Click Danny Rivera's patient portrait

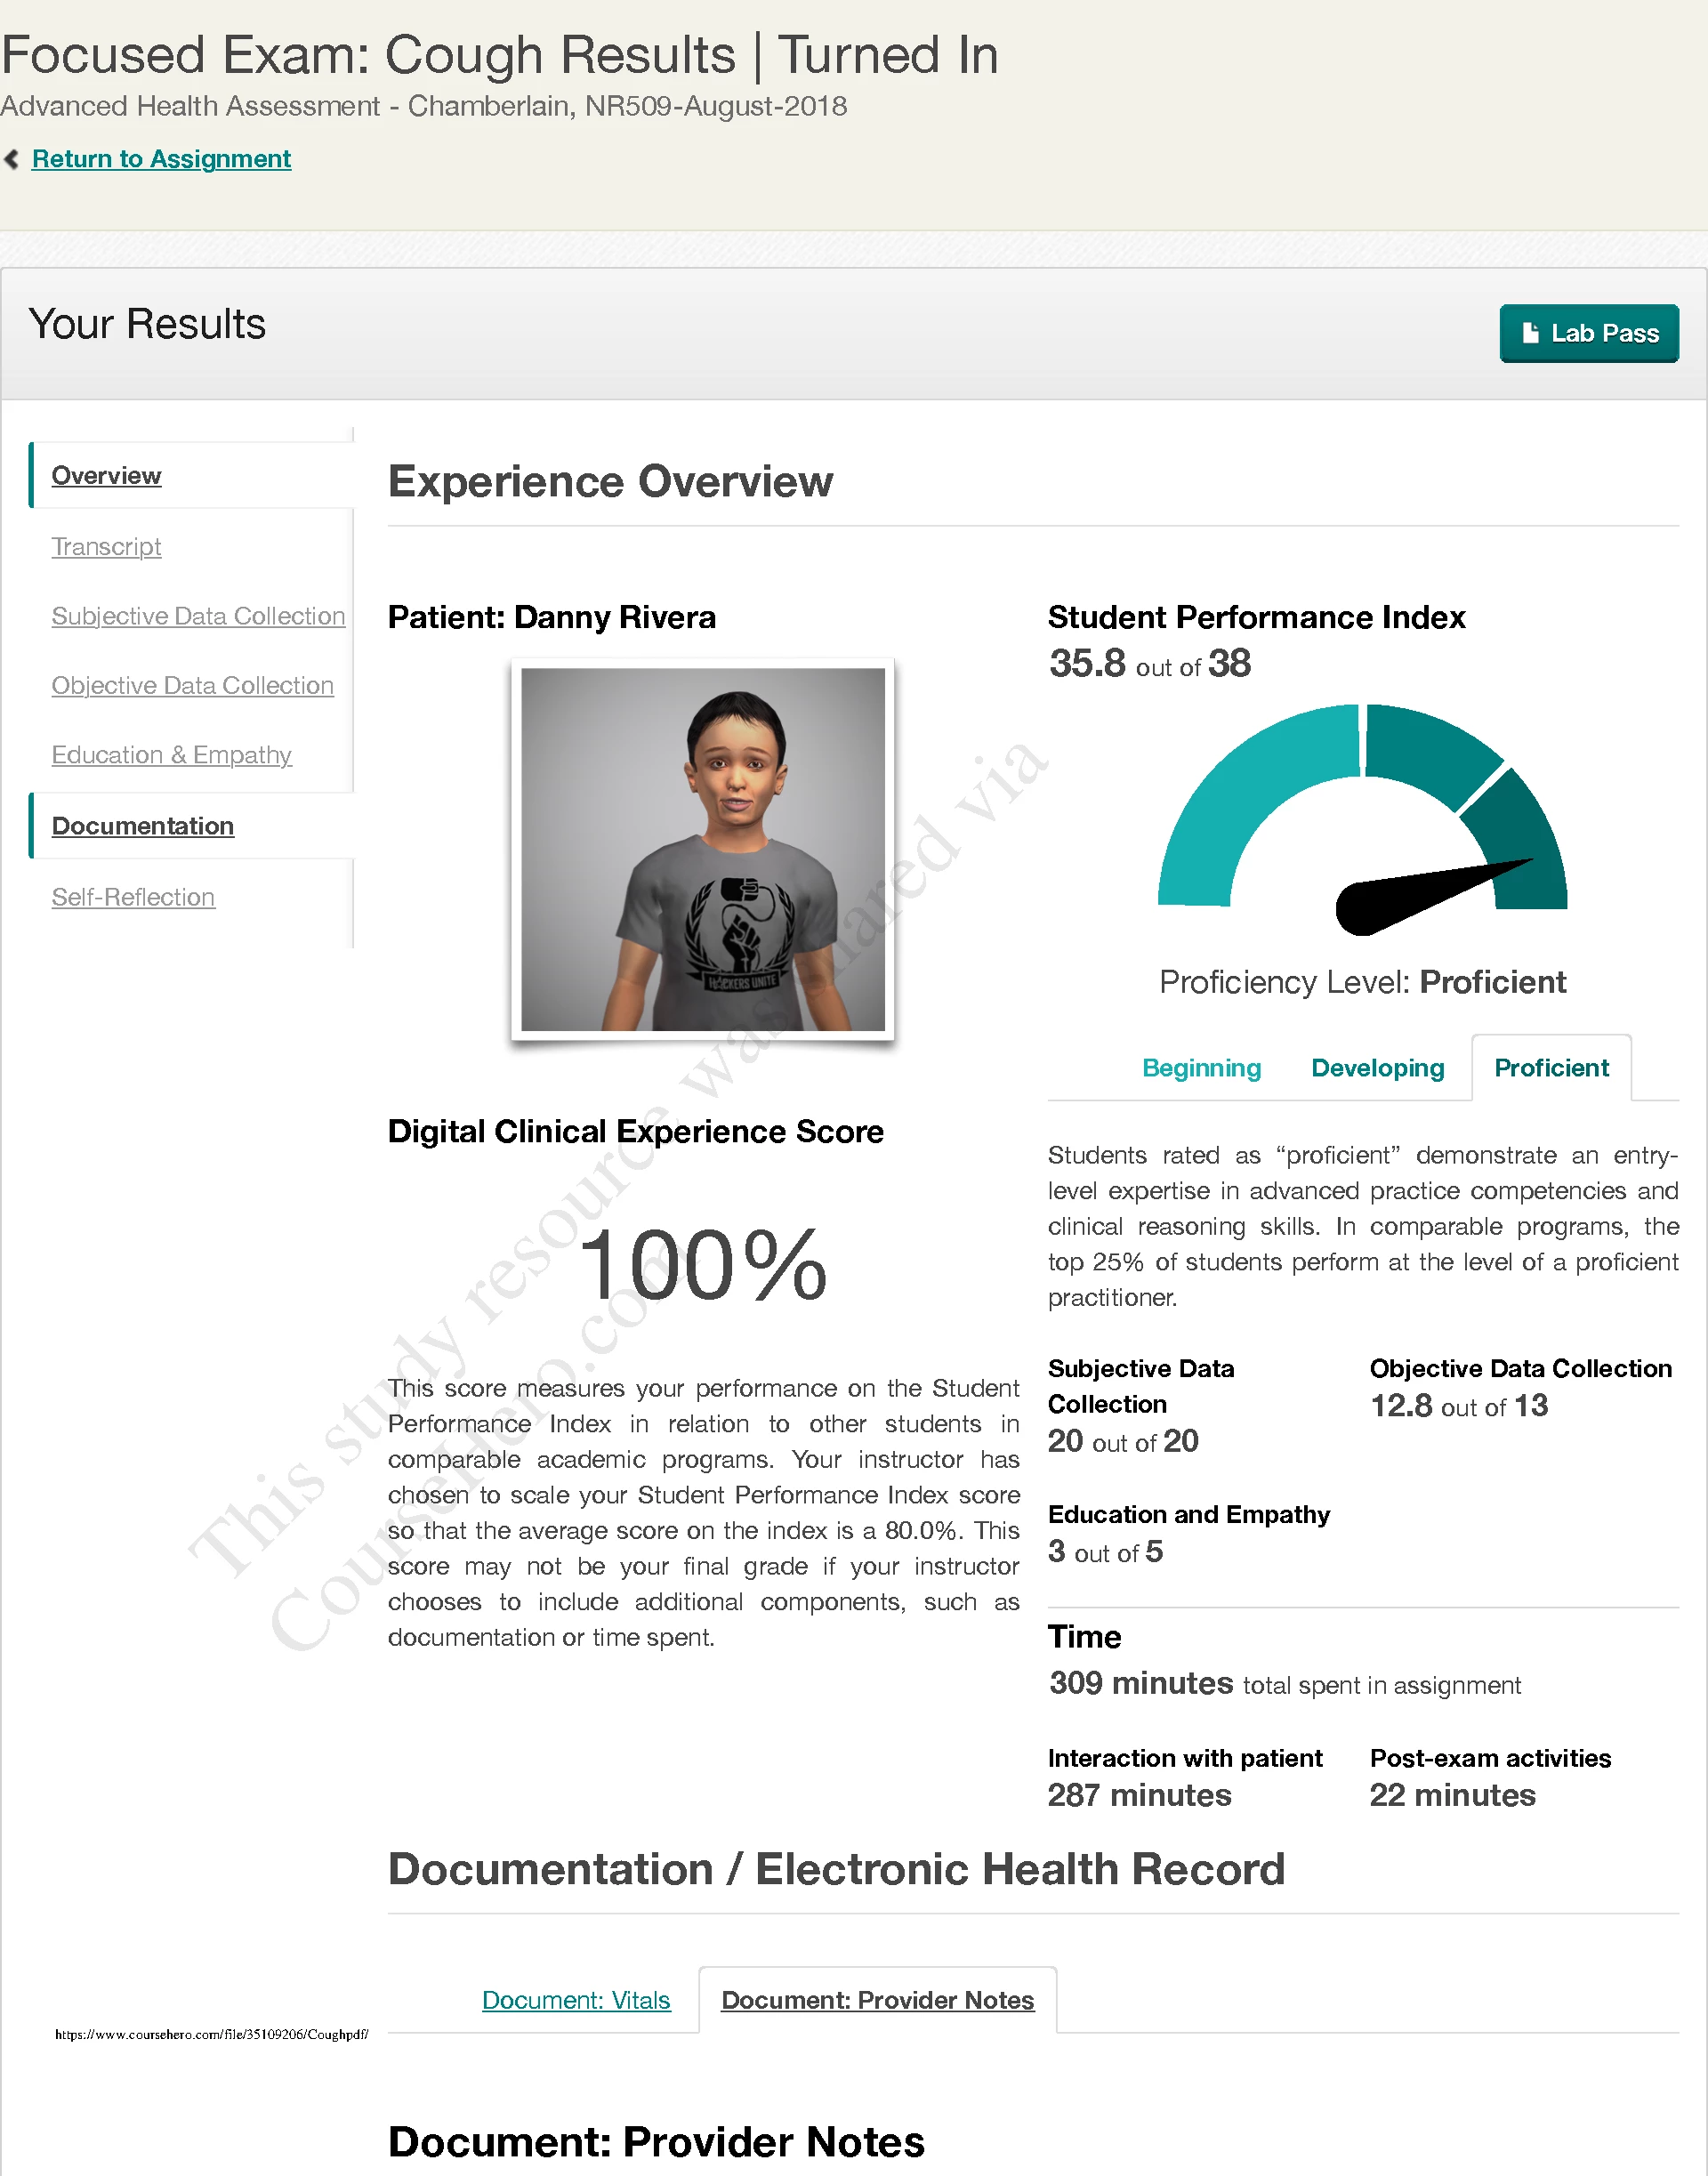coord(703,849)
